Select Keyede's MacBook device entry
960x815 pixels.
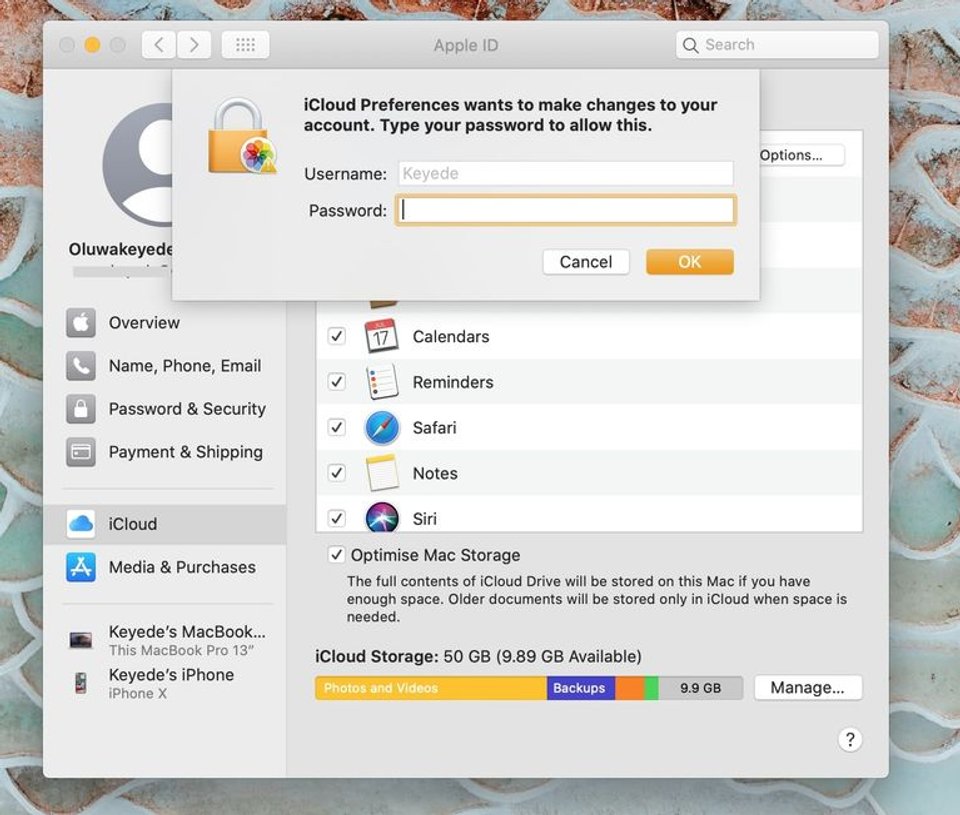point(165,640)
